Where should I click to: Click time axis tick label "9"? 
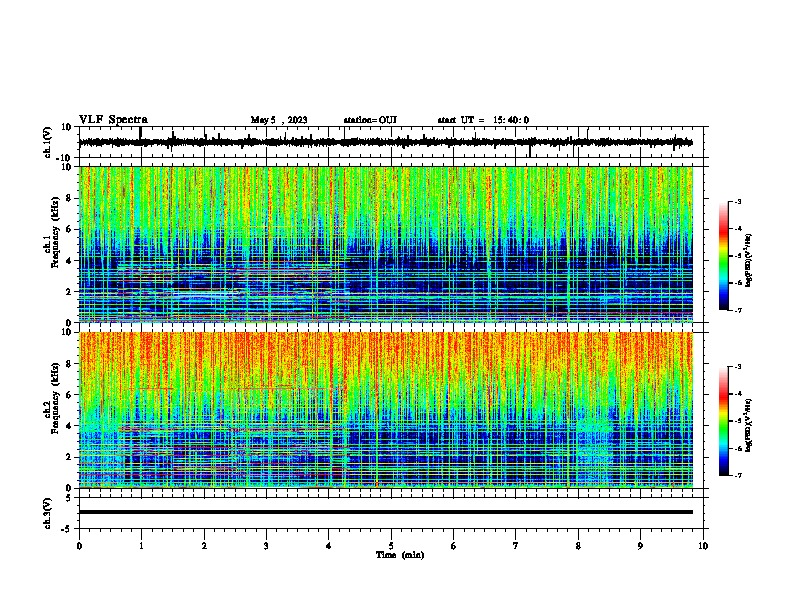[640, 546]
